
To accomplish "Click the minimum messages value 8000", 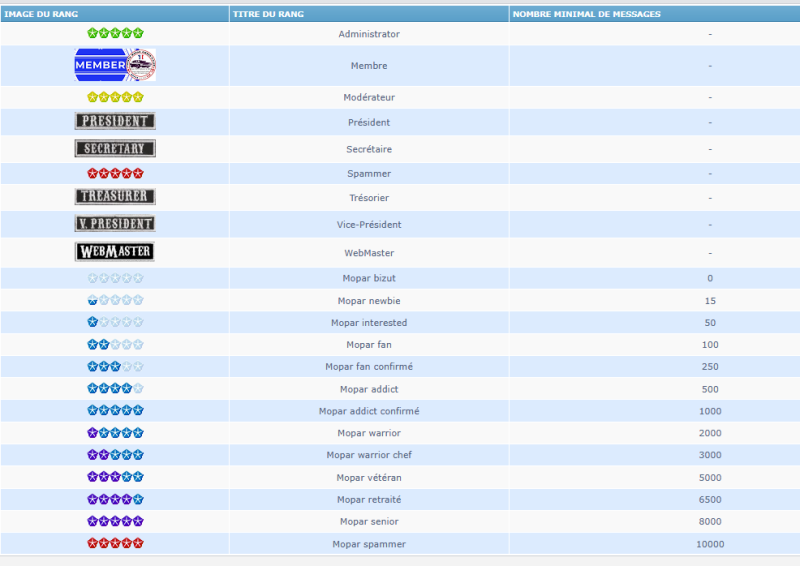I will coord(710,522).
